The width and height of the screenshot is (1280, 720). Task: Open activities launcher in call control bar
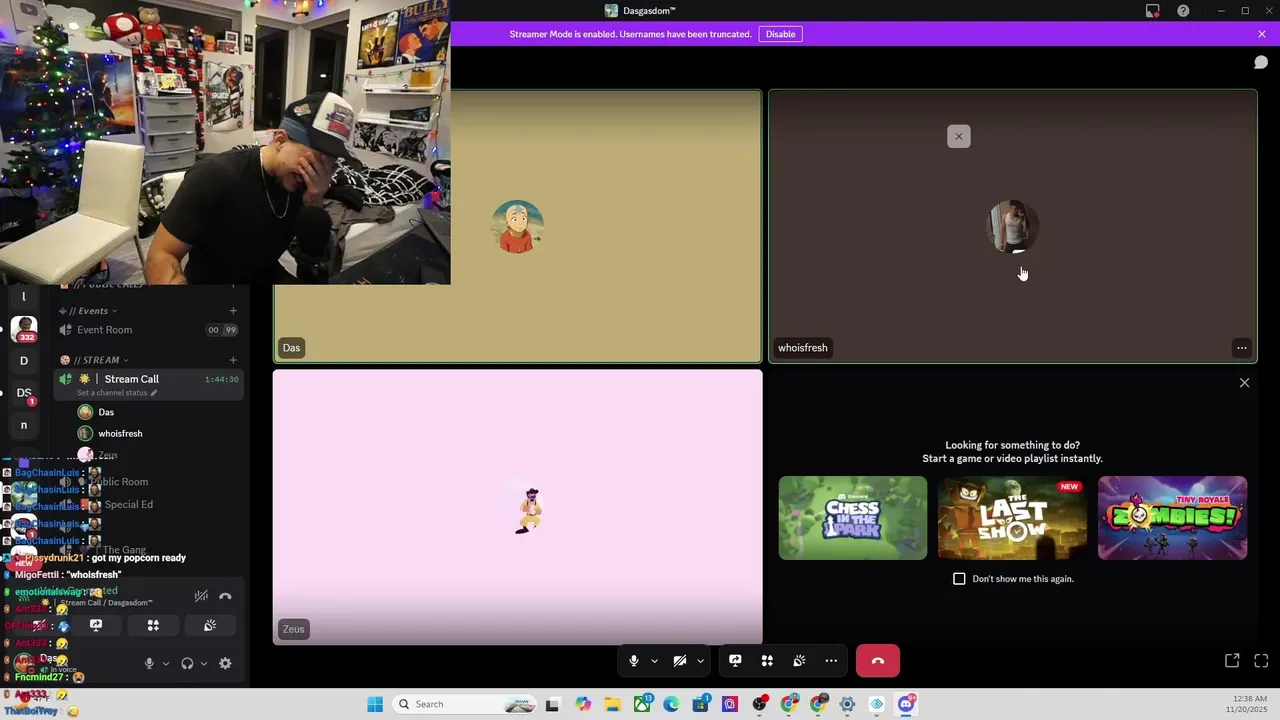[767, 661]
